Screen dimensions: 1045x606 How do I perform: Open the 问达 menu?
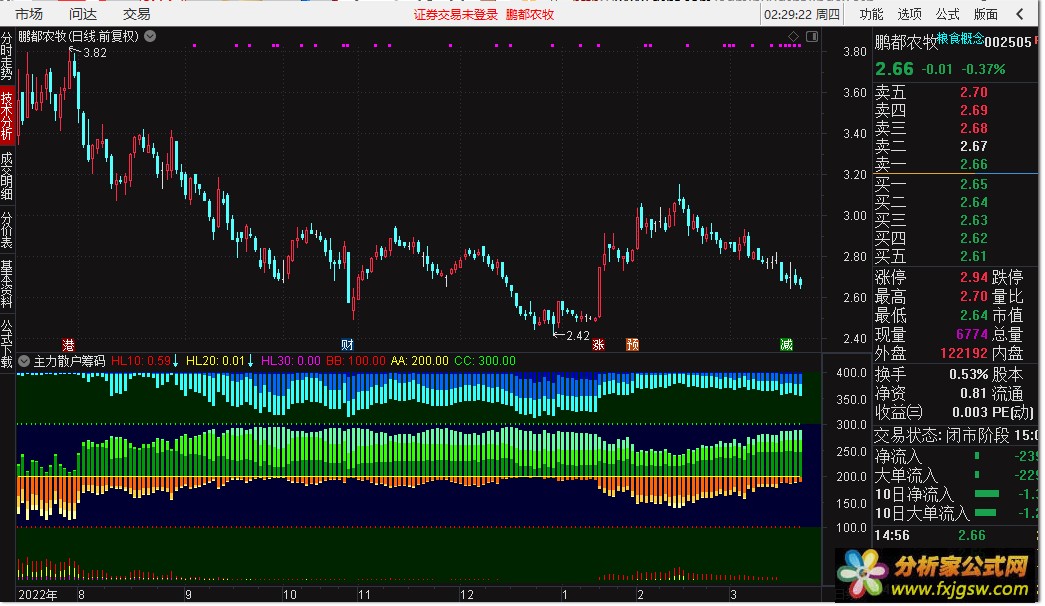coord(83,14)
